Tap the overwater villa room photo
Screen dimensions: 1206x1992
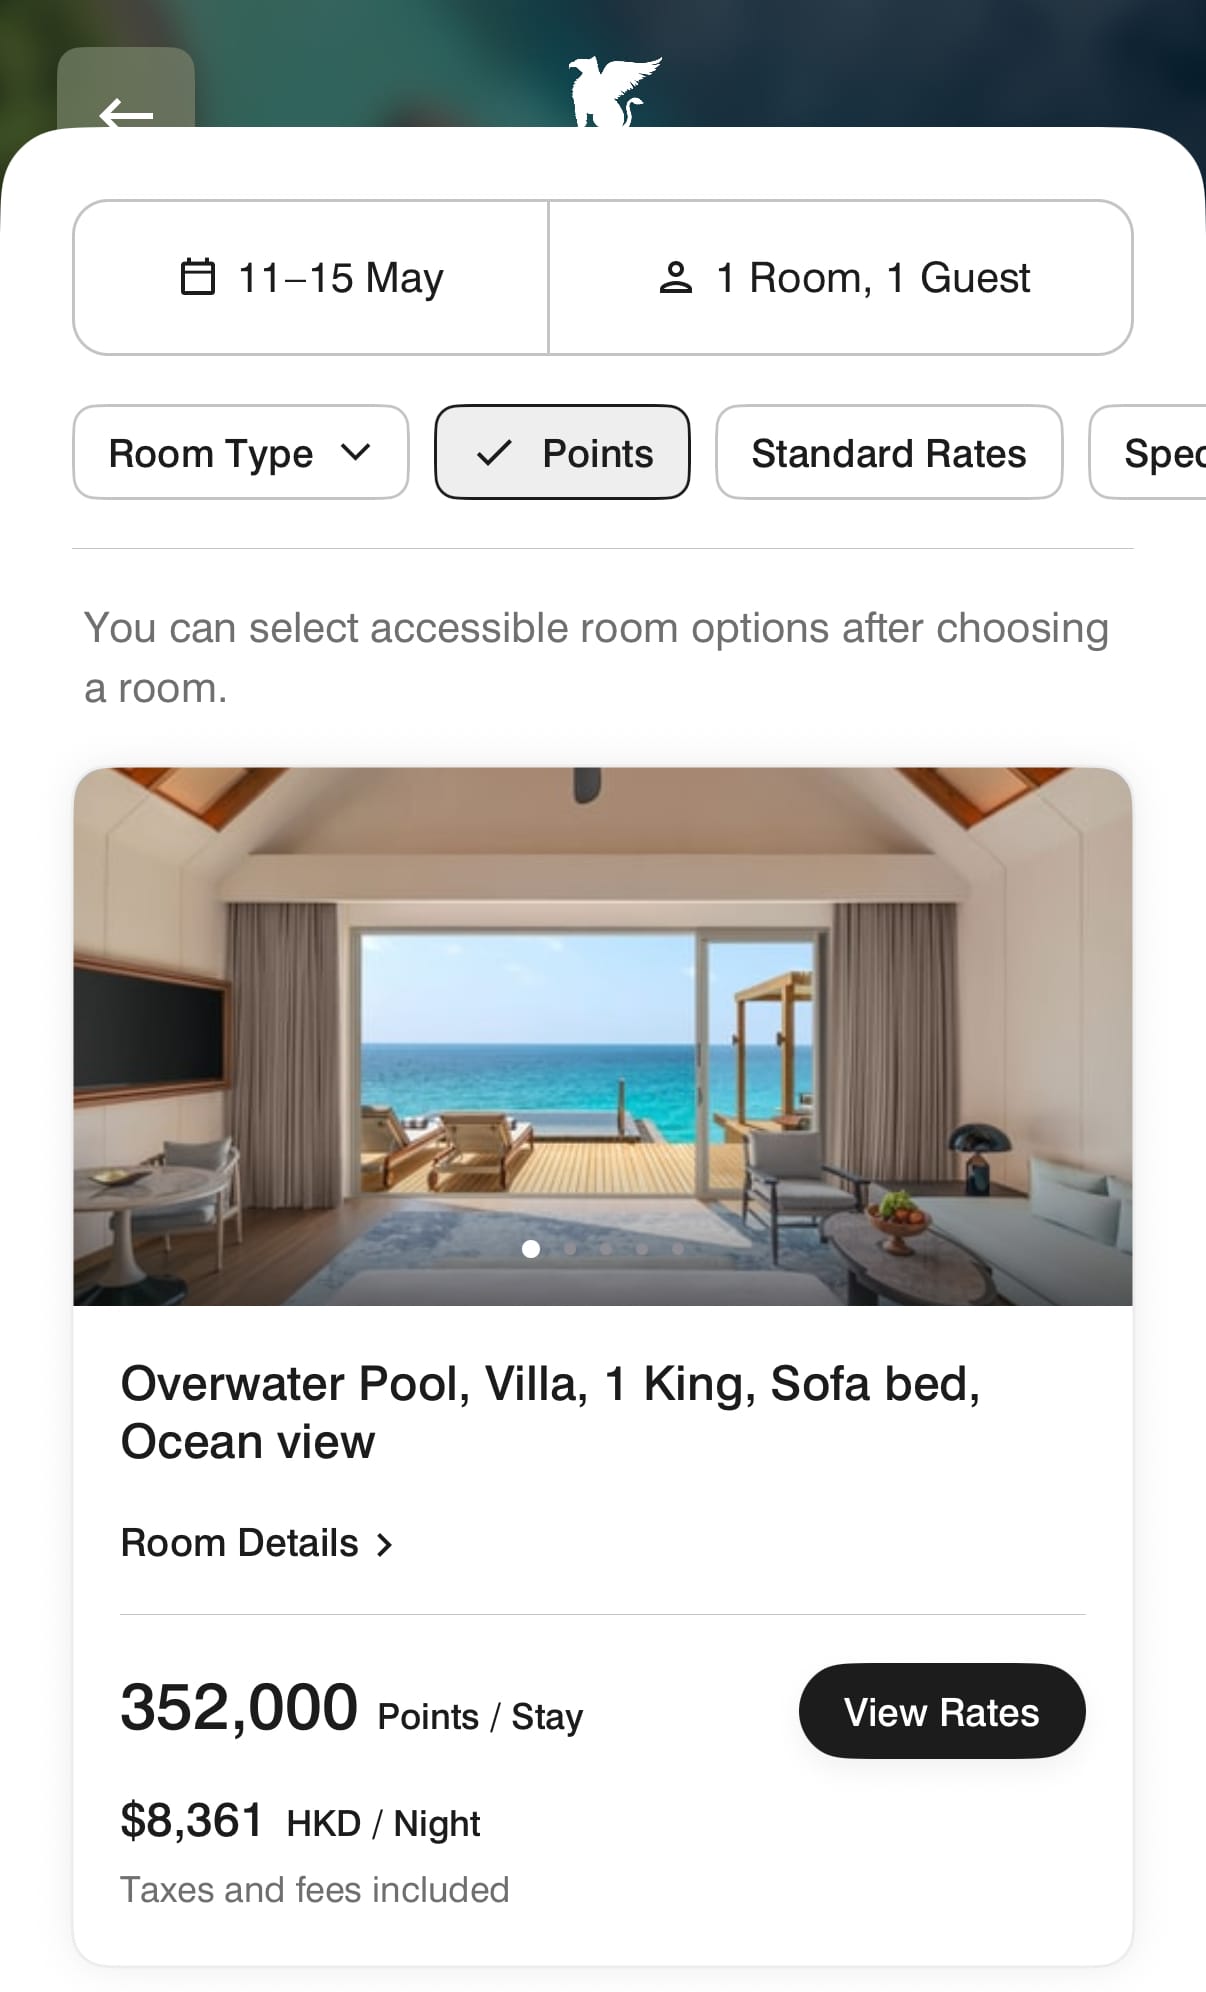pyautogui.click(x=603, y=1036)
